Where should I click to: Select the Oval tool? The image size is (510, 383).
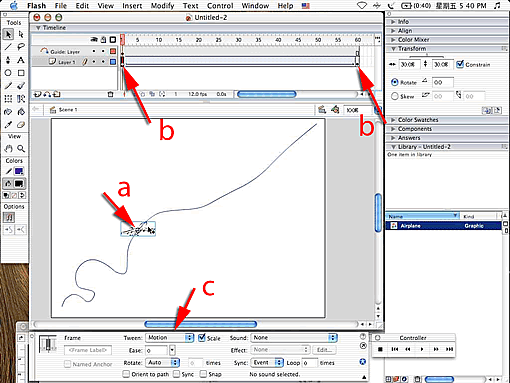(x=8, y=73)
